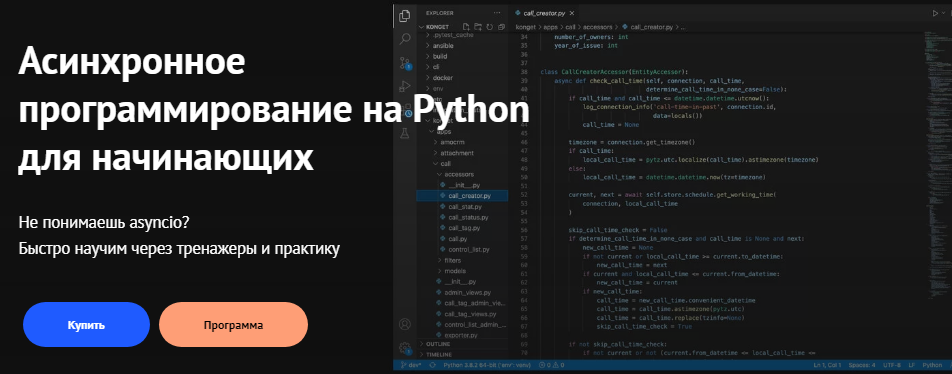
Task: Open the Manage gear icon
Action: click(405, 348)
